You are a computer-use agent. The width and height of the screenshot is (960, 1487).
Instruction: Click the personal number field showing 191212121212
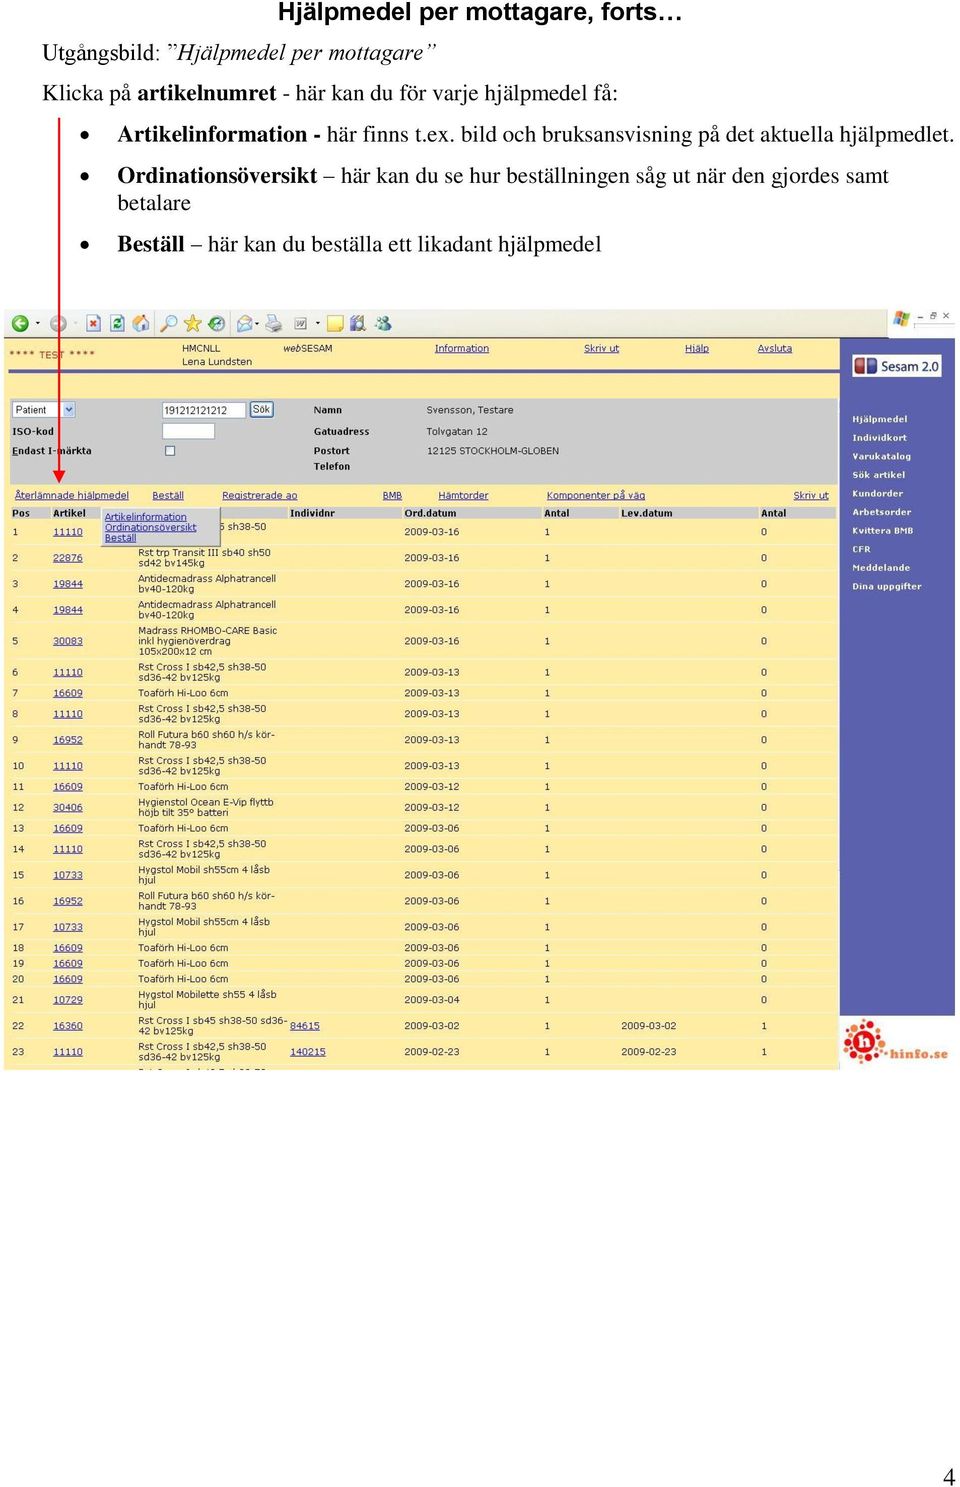(203, 410)
